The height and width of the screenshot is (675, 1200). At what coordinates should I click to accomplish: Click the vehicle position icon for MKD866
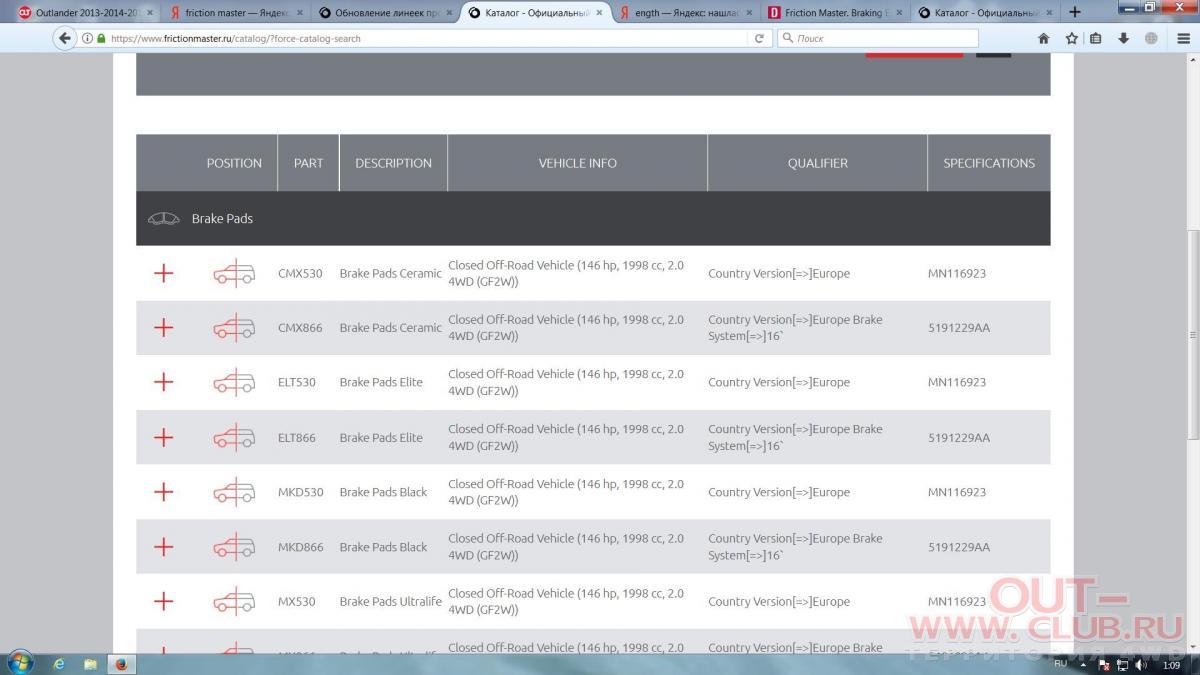pos(234,547)
